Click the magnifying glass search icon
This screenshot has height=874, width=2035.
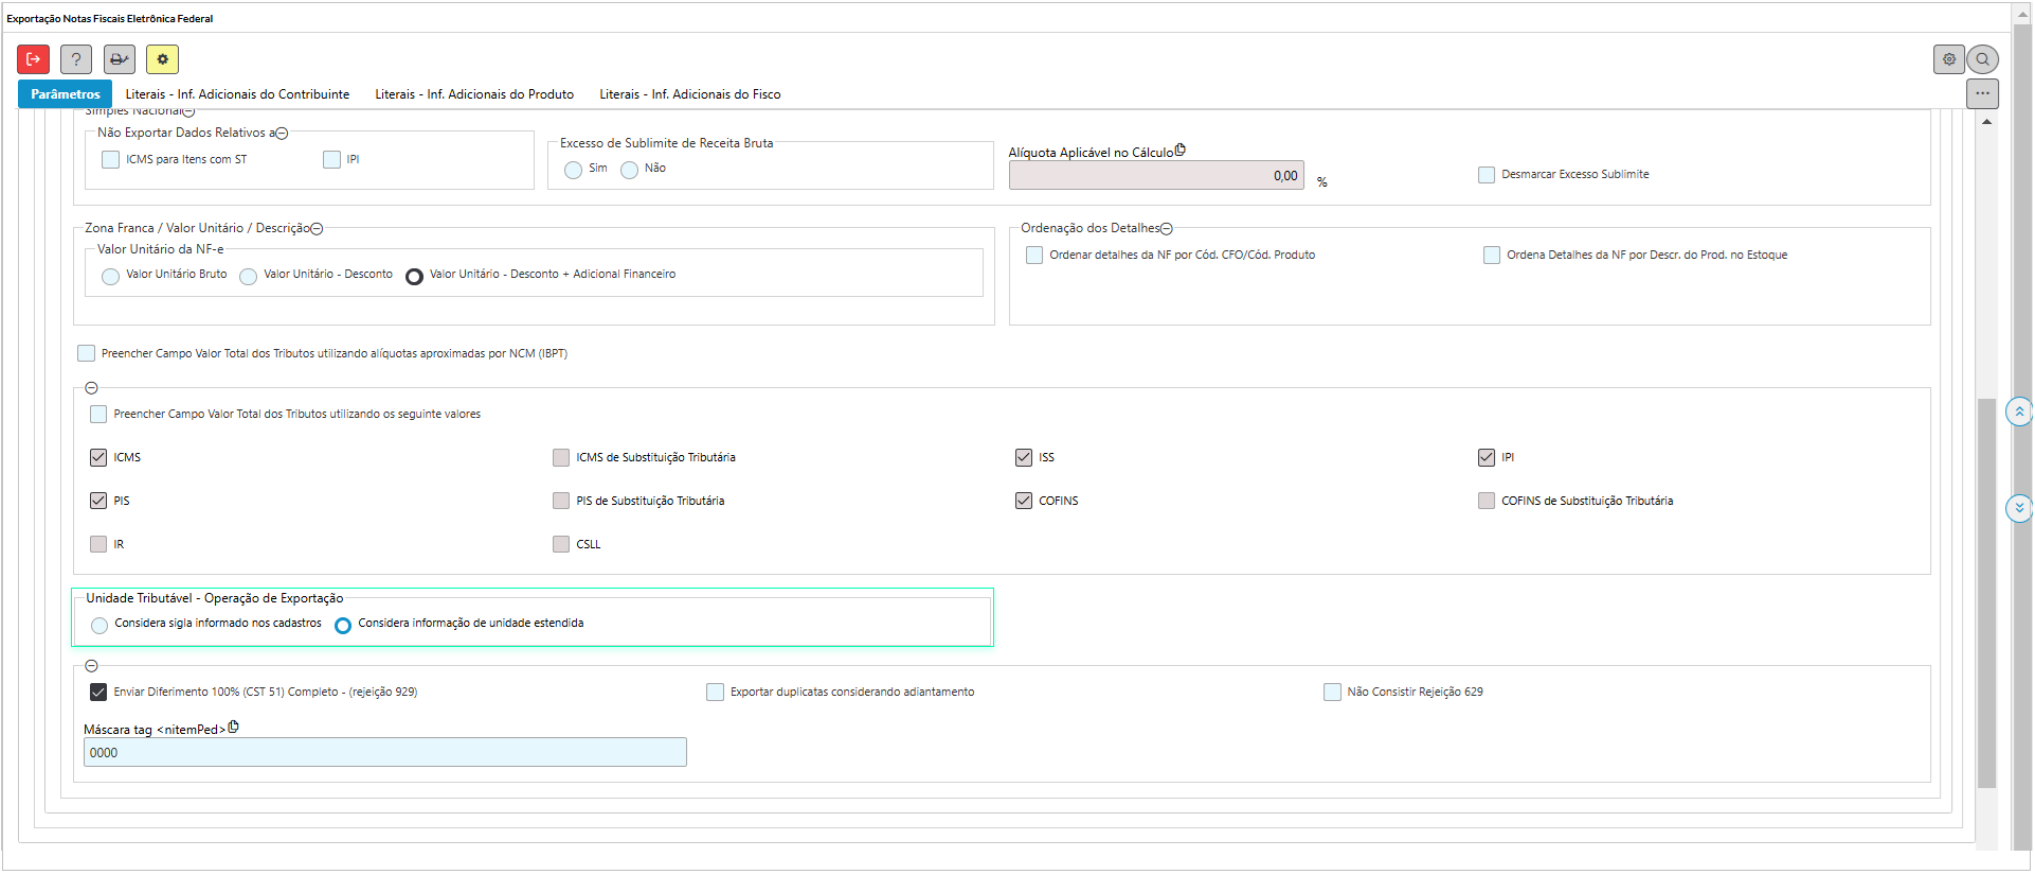1982,59
